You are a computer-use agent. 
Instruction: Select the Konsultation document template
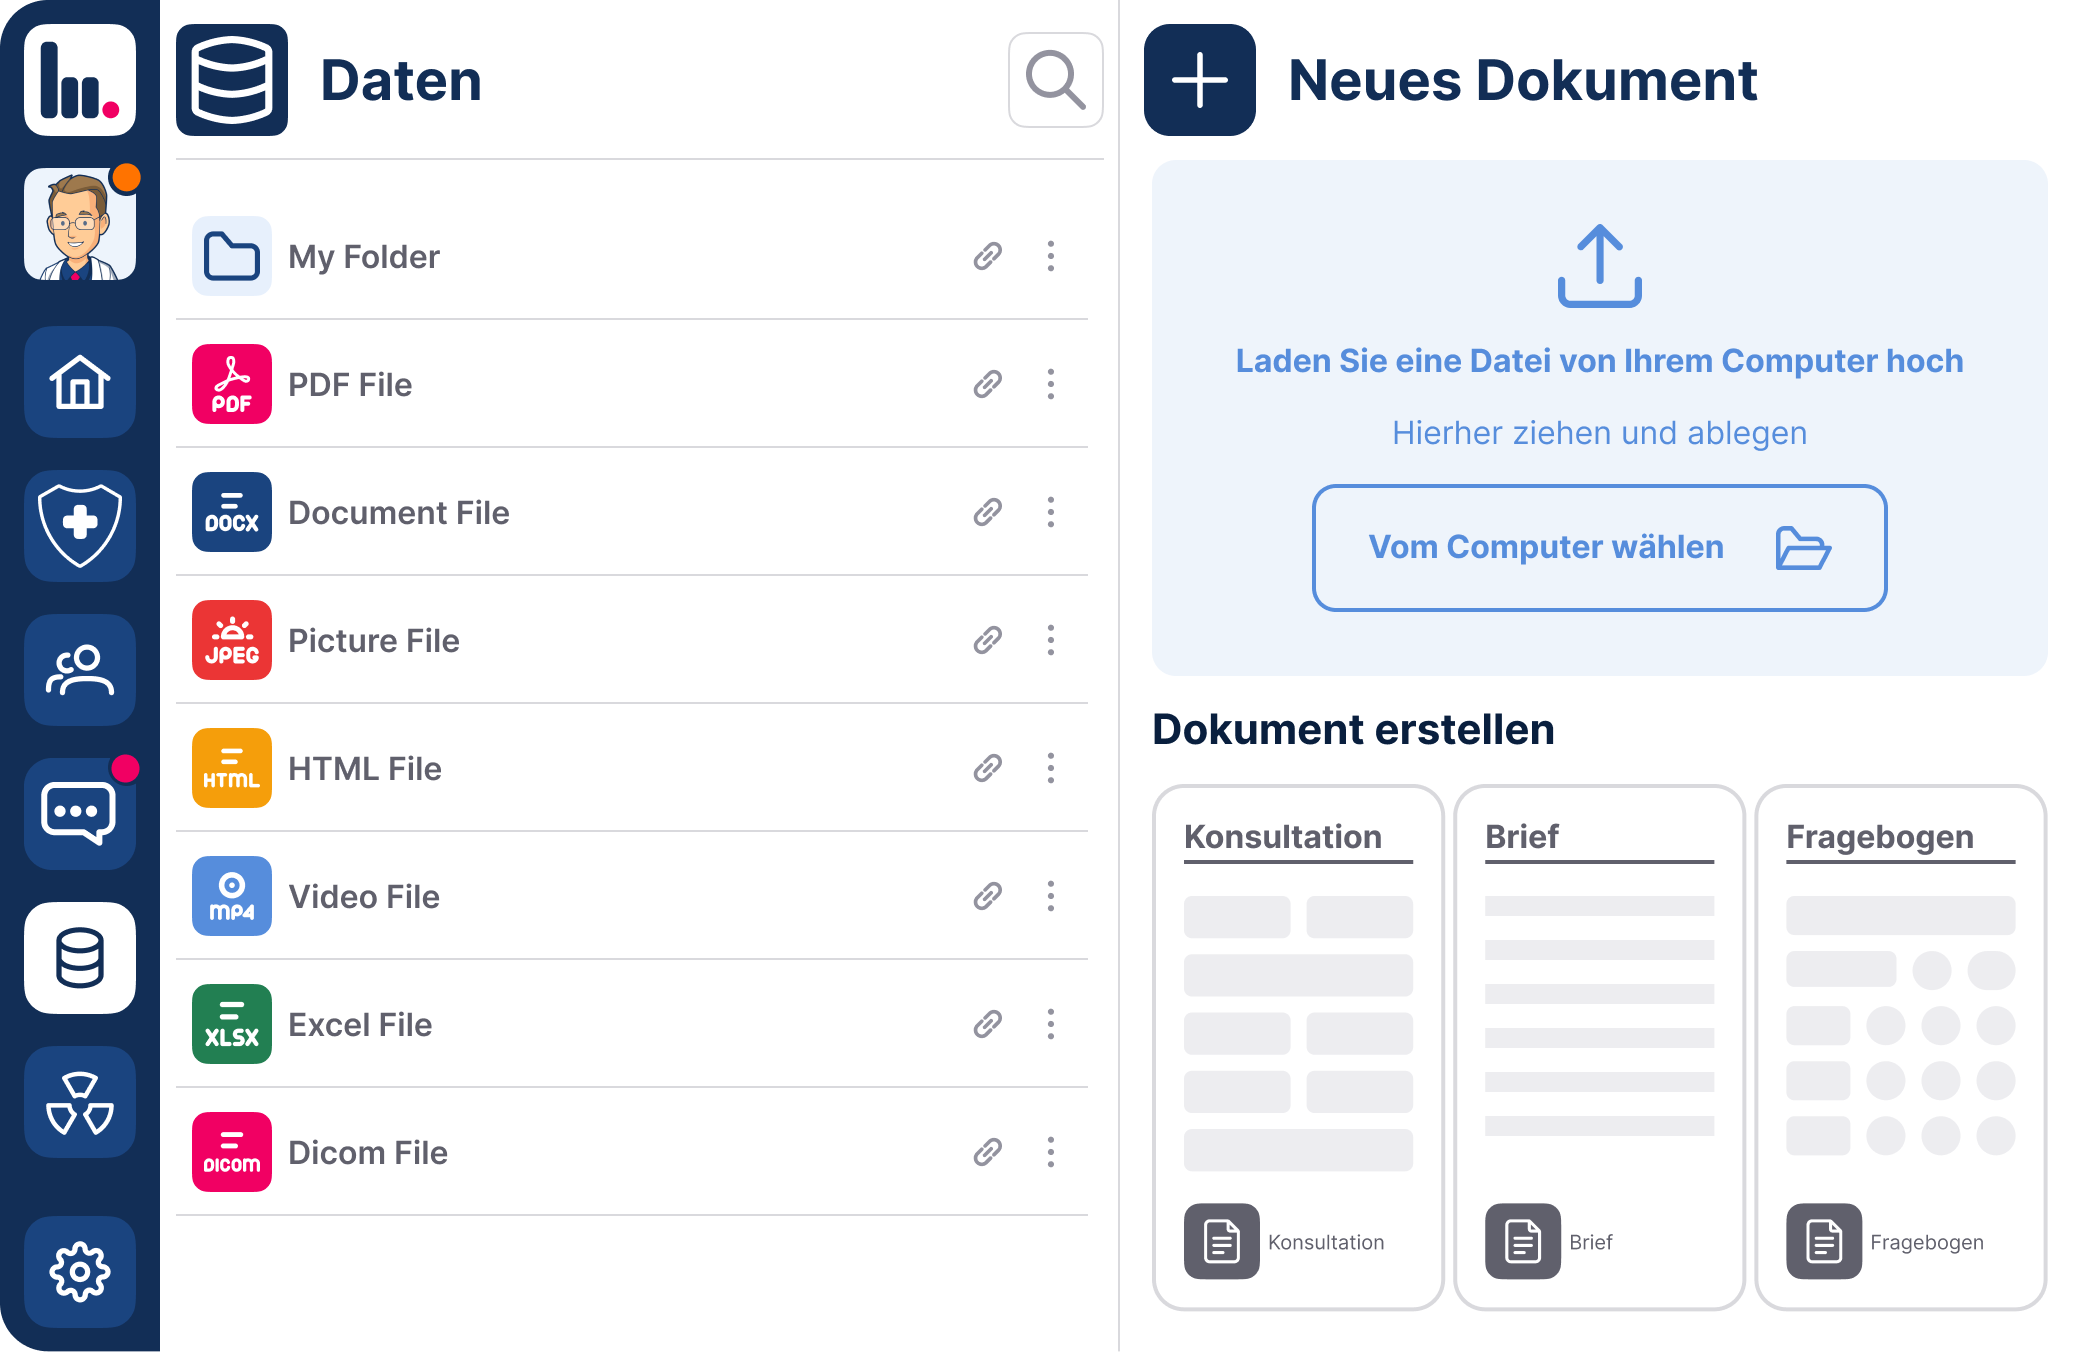click(x=1298, y=1046)
